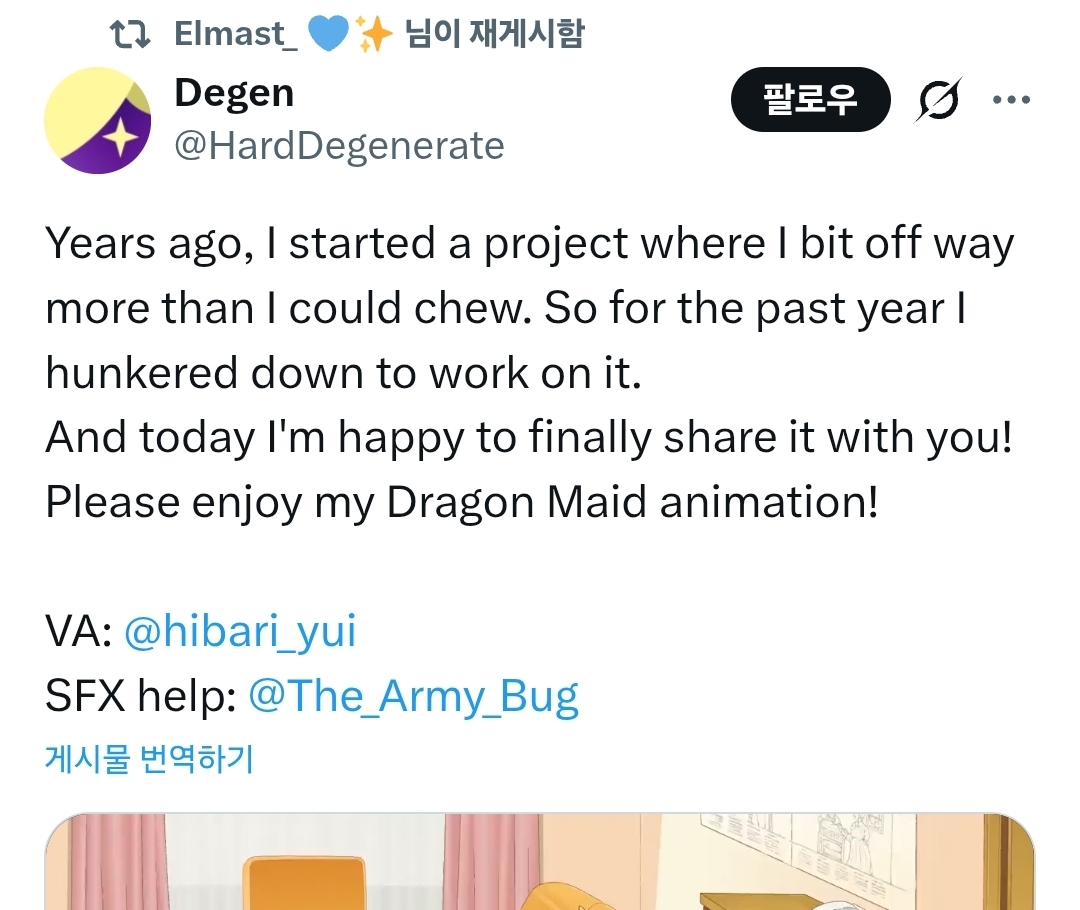Click the 님이 재게시함 repost label
Screen dimensions: 1080x910
click(x=494, y=35)
